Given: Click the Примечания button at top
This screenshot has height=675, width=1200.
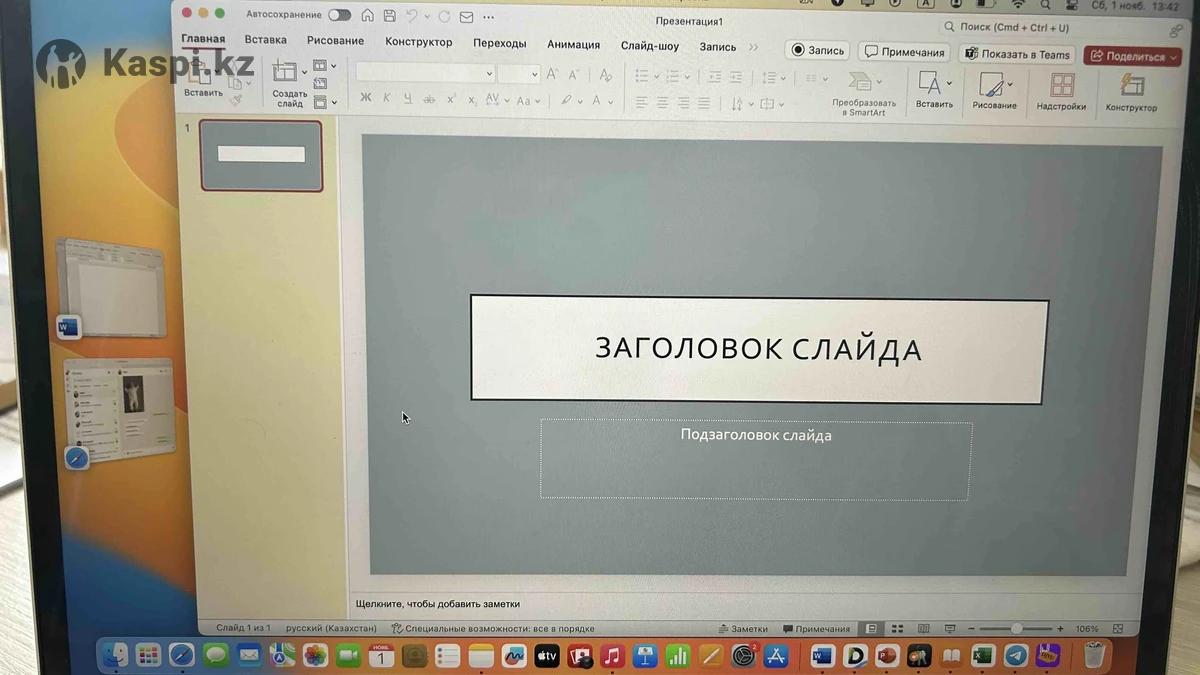Looking at the screenshot, I should (x=904, y=52).
